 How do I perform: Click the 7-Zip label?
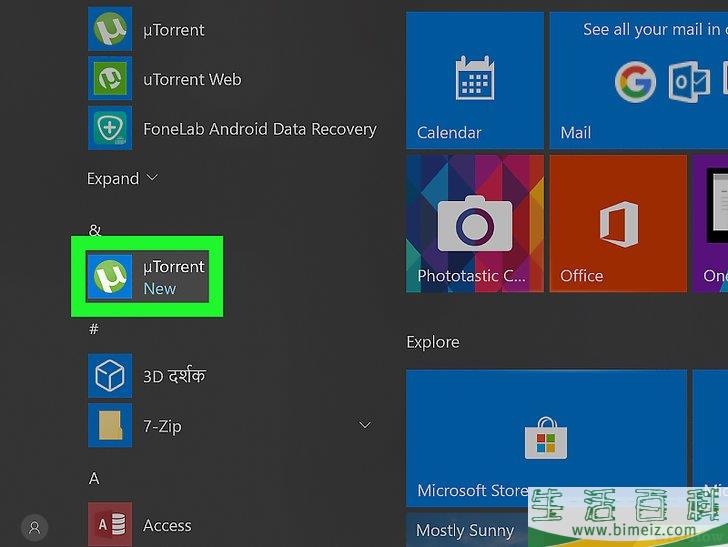click(162, 426)
